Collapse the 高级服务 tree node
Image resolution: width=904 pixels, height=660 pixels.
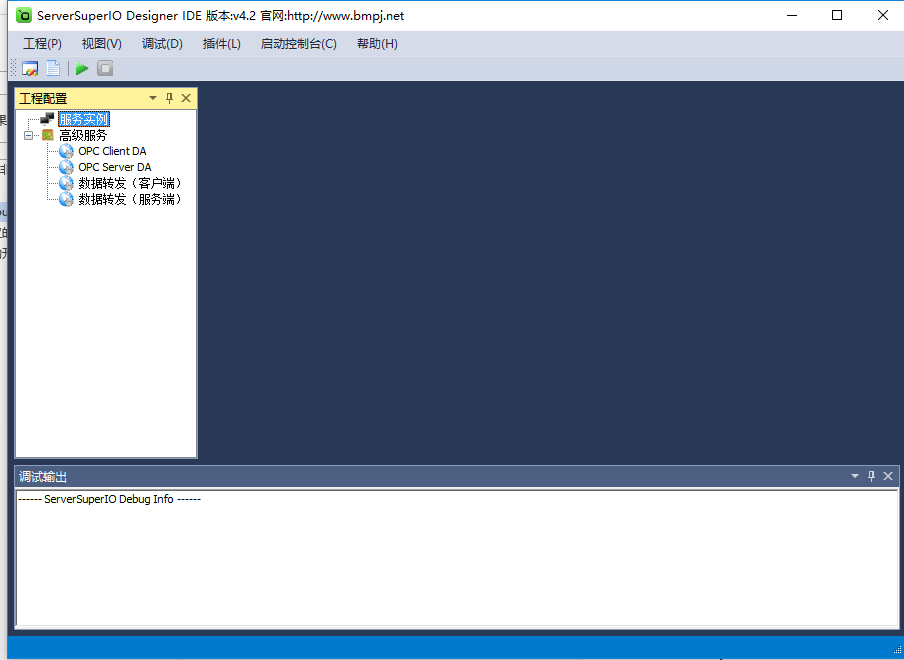point(28,135)
